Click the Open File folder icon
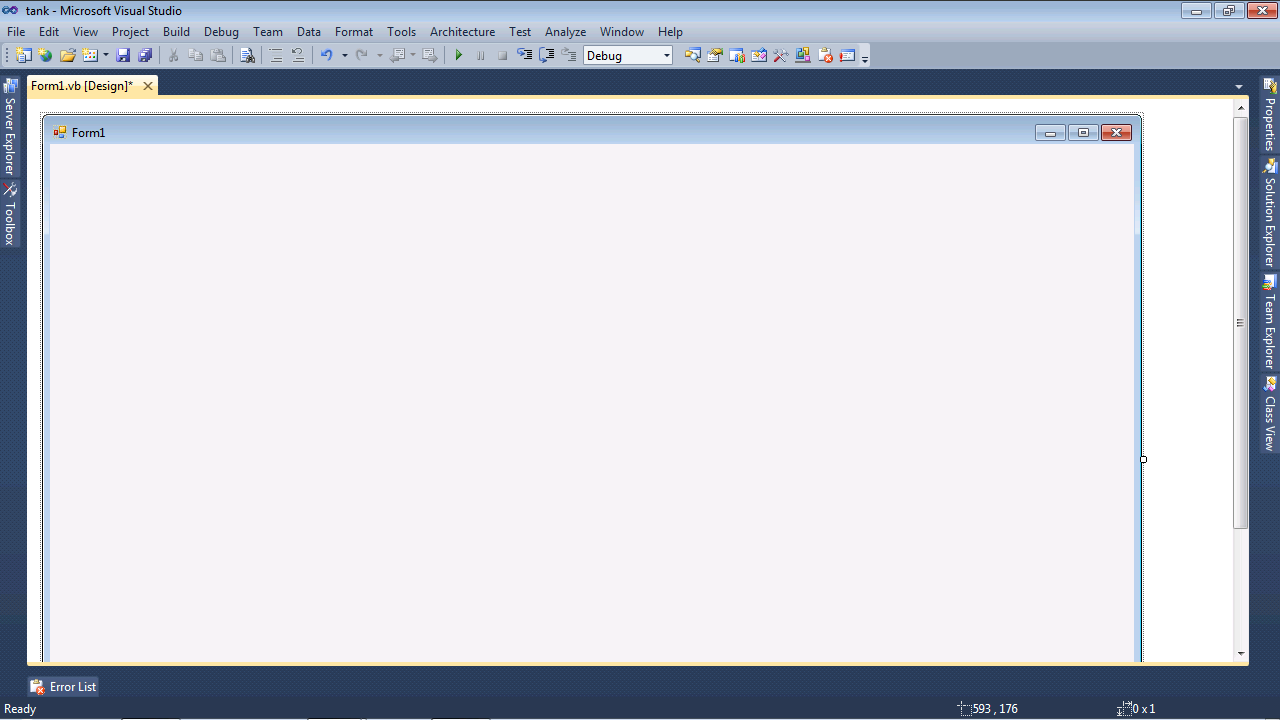The height and width of the screenshot is (720, 1280). tap(68, 56)
